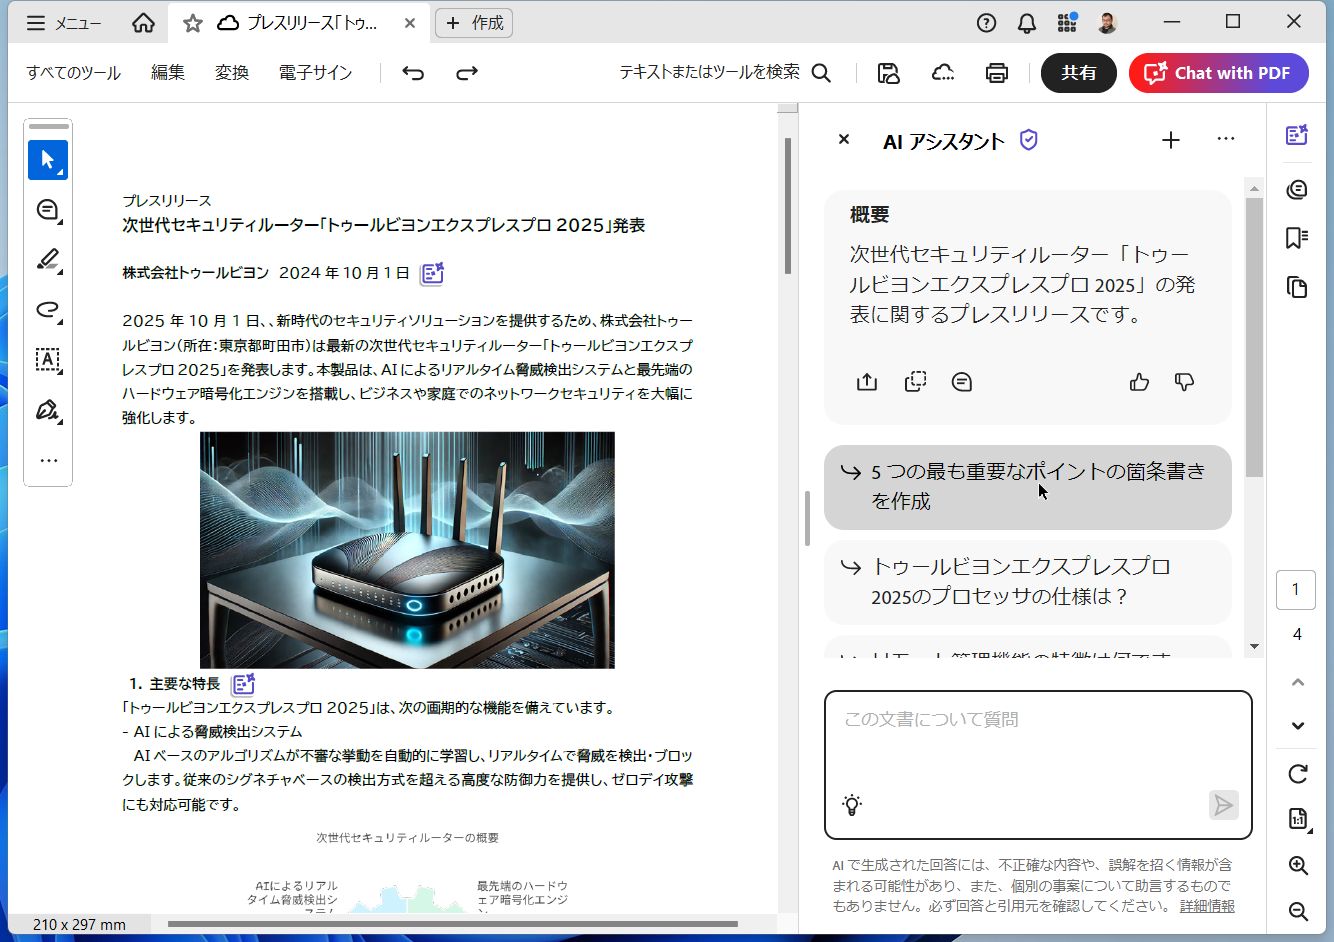Open the 詳細情報 link

(x=1206, y=906)
